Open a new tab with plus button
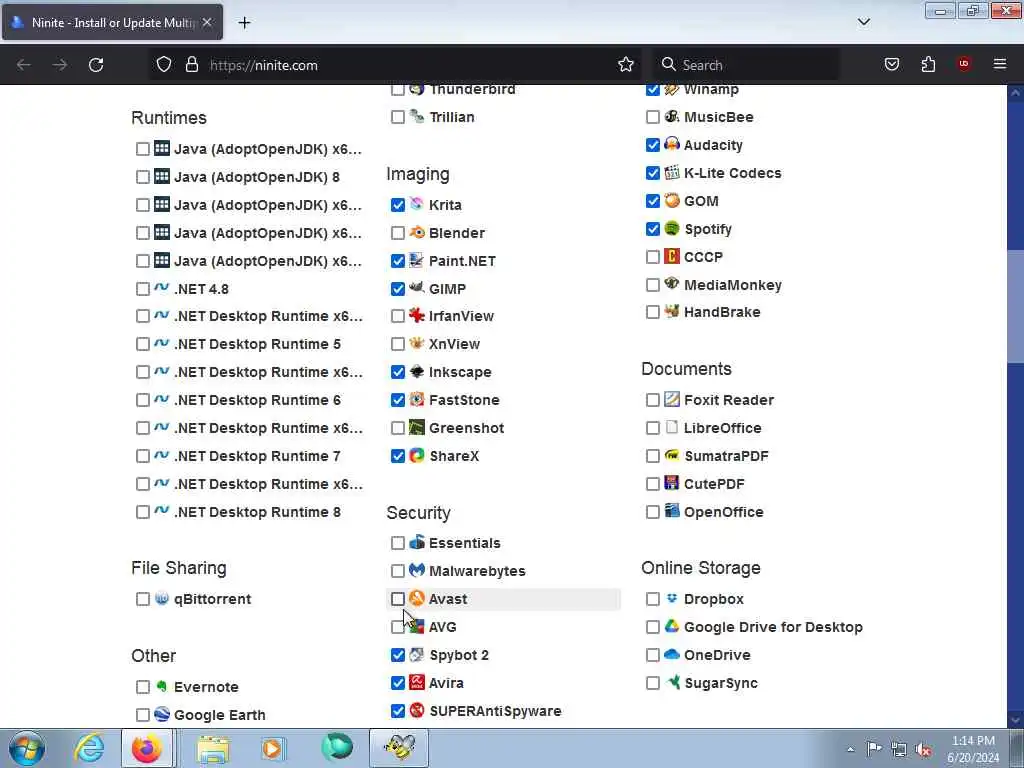This screenshot has width=1024, height=768. point(244,22)
